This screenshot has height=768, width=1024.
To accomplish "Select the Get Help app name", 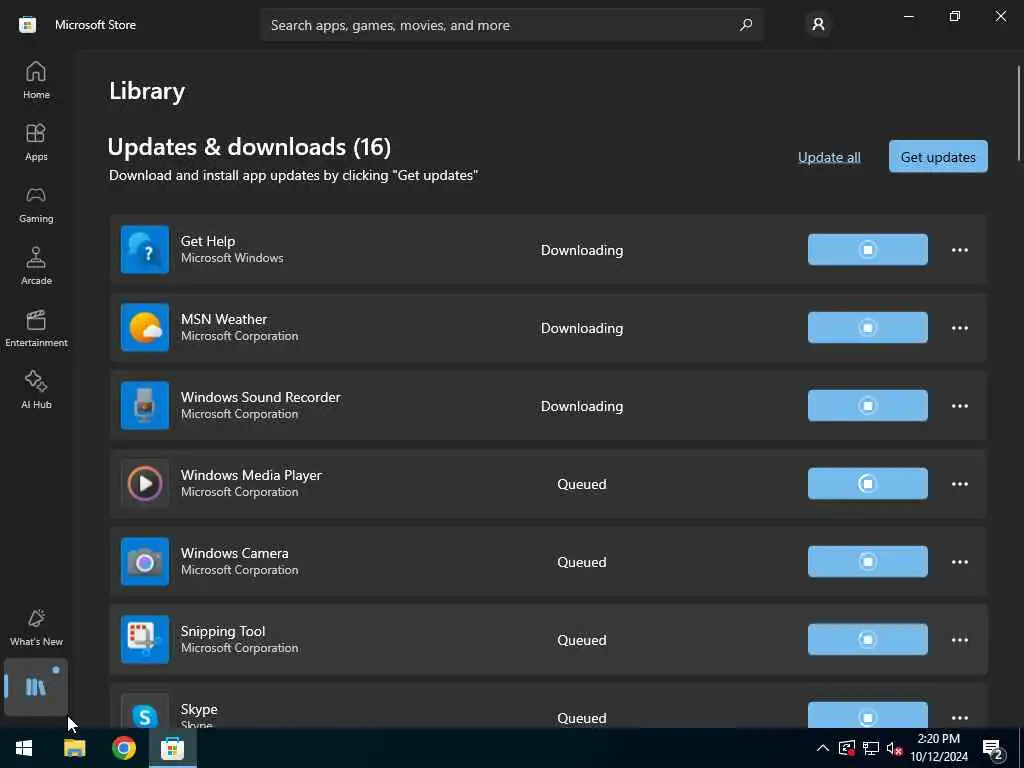I will click(x=208, y=241).
